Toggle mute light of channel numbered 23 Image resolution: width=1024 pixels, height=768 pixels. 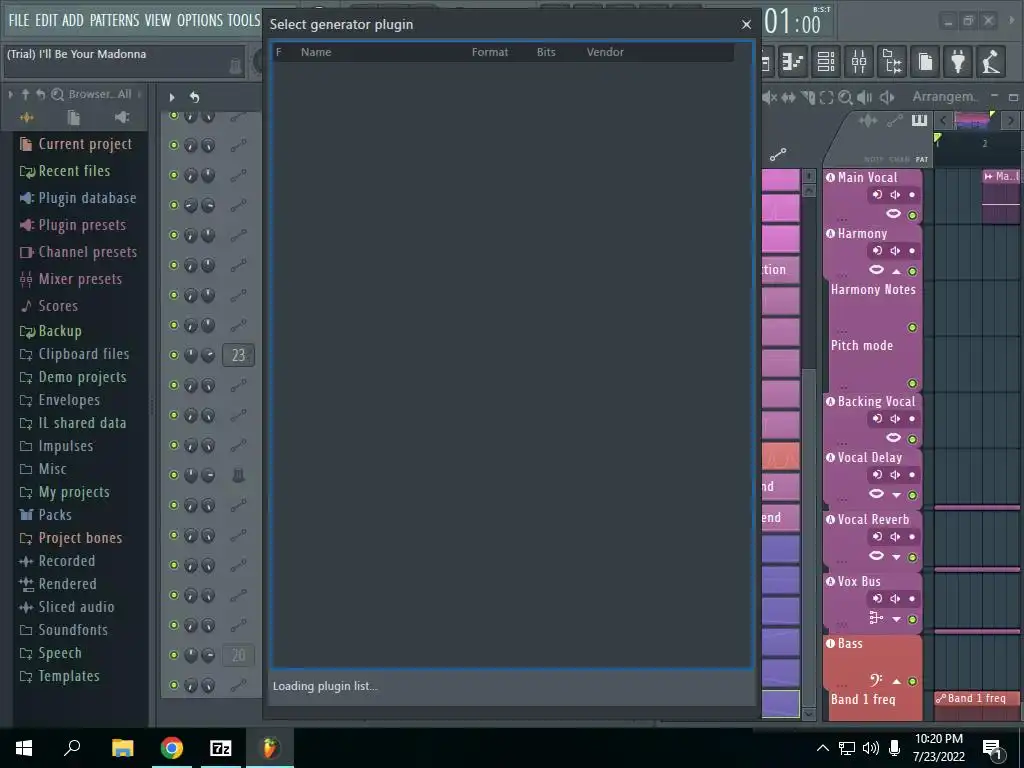(x=174, y=355)
